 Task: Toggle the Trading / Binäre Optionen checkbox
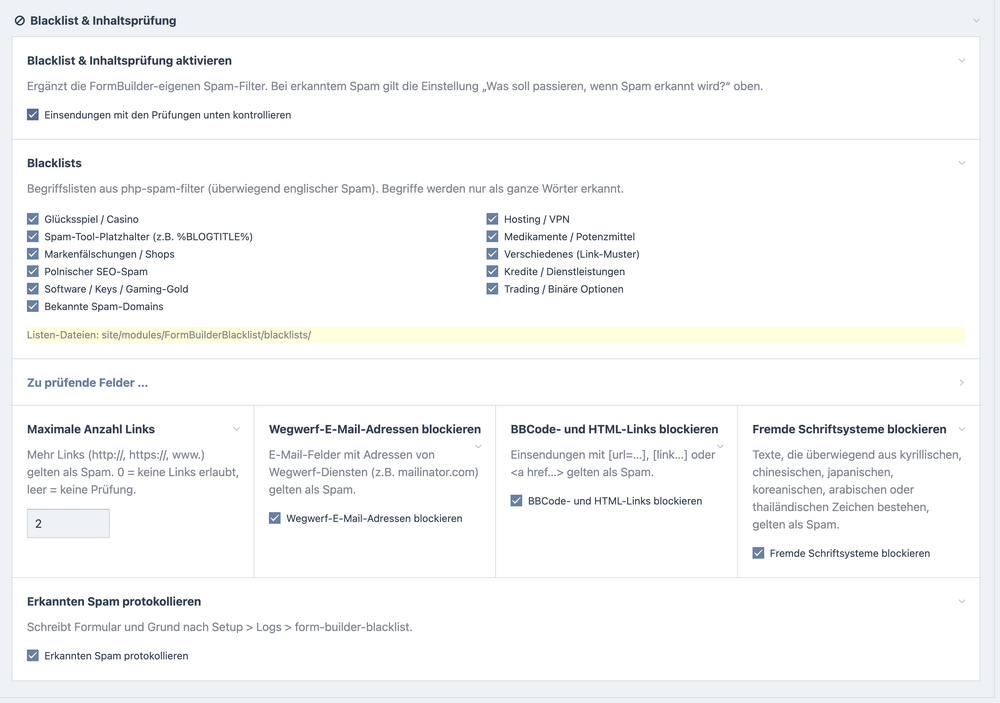pos(492,289)
